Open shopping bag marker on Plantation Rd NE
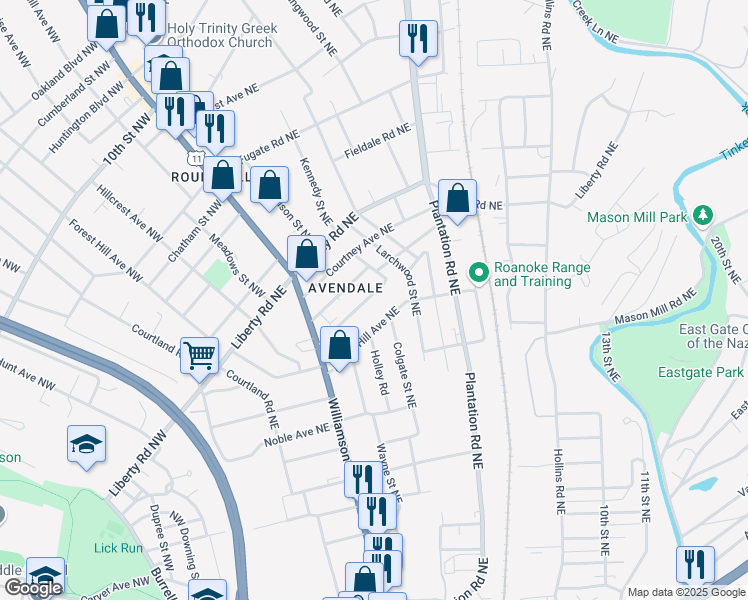The height and width of the screenshot is (600, 748). pos(457,198)
